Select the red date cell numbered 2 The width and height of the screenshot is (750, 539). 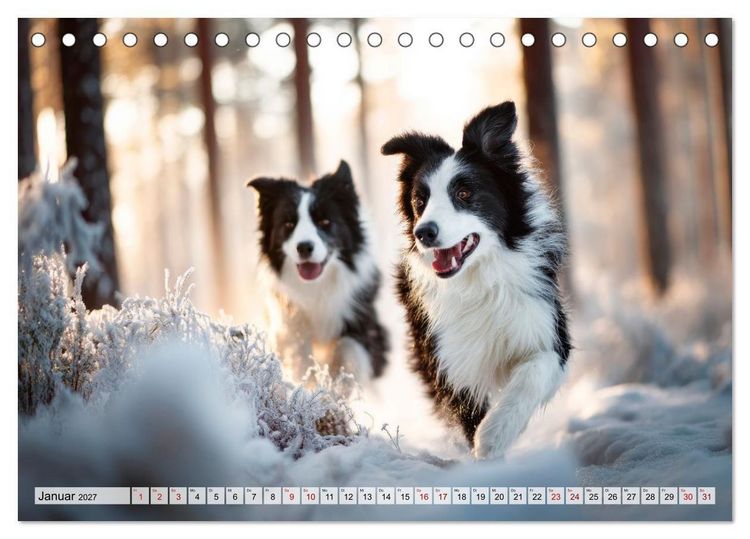click(x=159, y=495)
